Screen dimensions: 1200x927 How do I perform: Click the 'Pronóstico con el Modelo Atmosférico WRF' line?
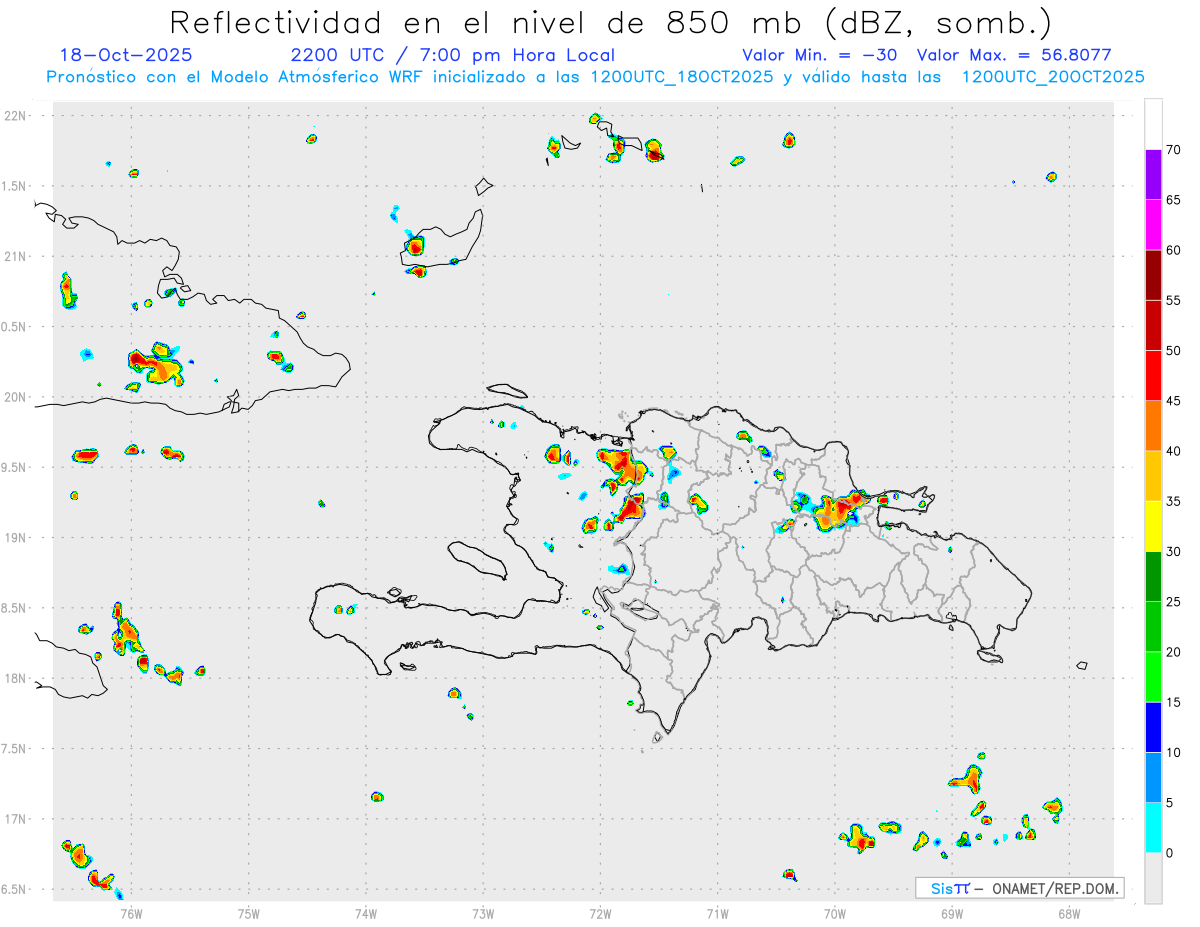pyautogui.click(x=595, y=76)
